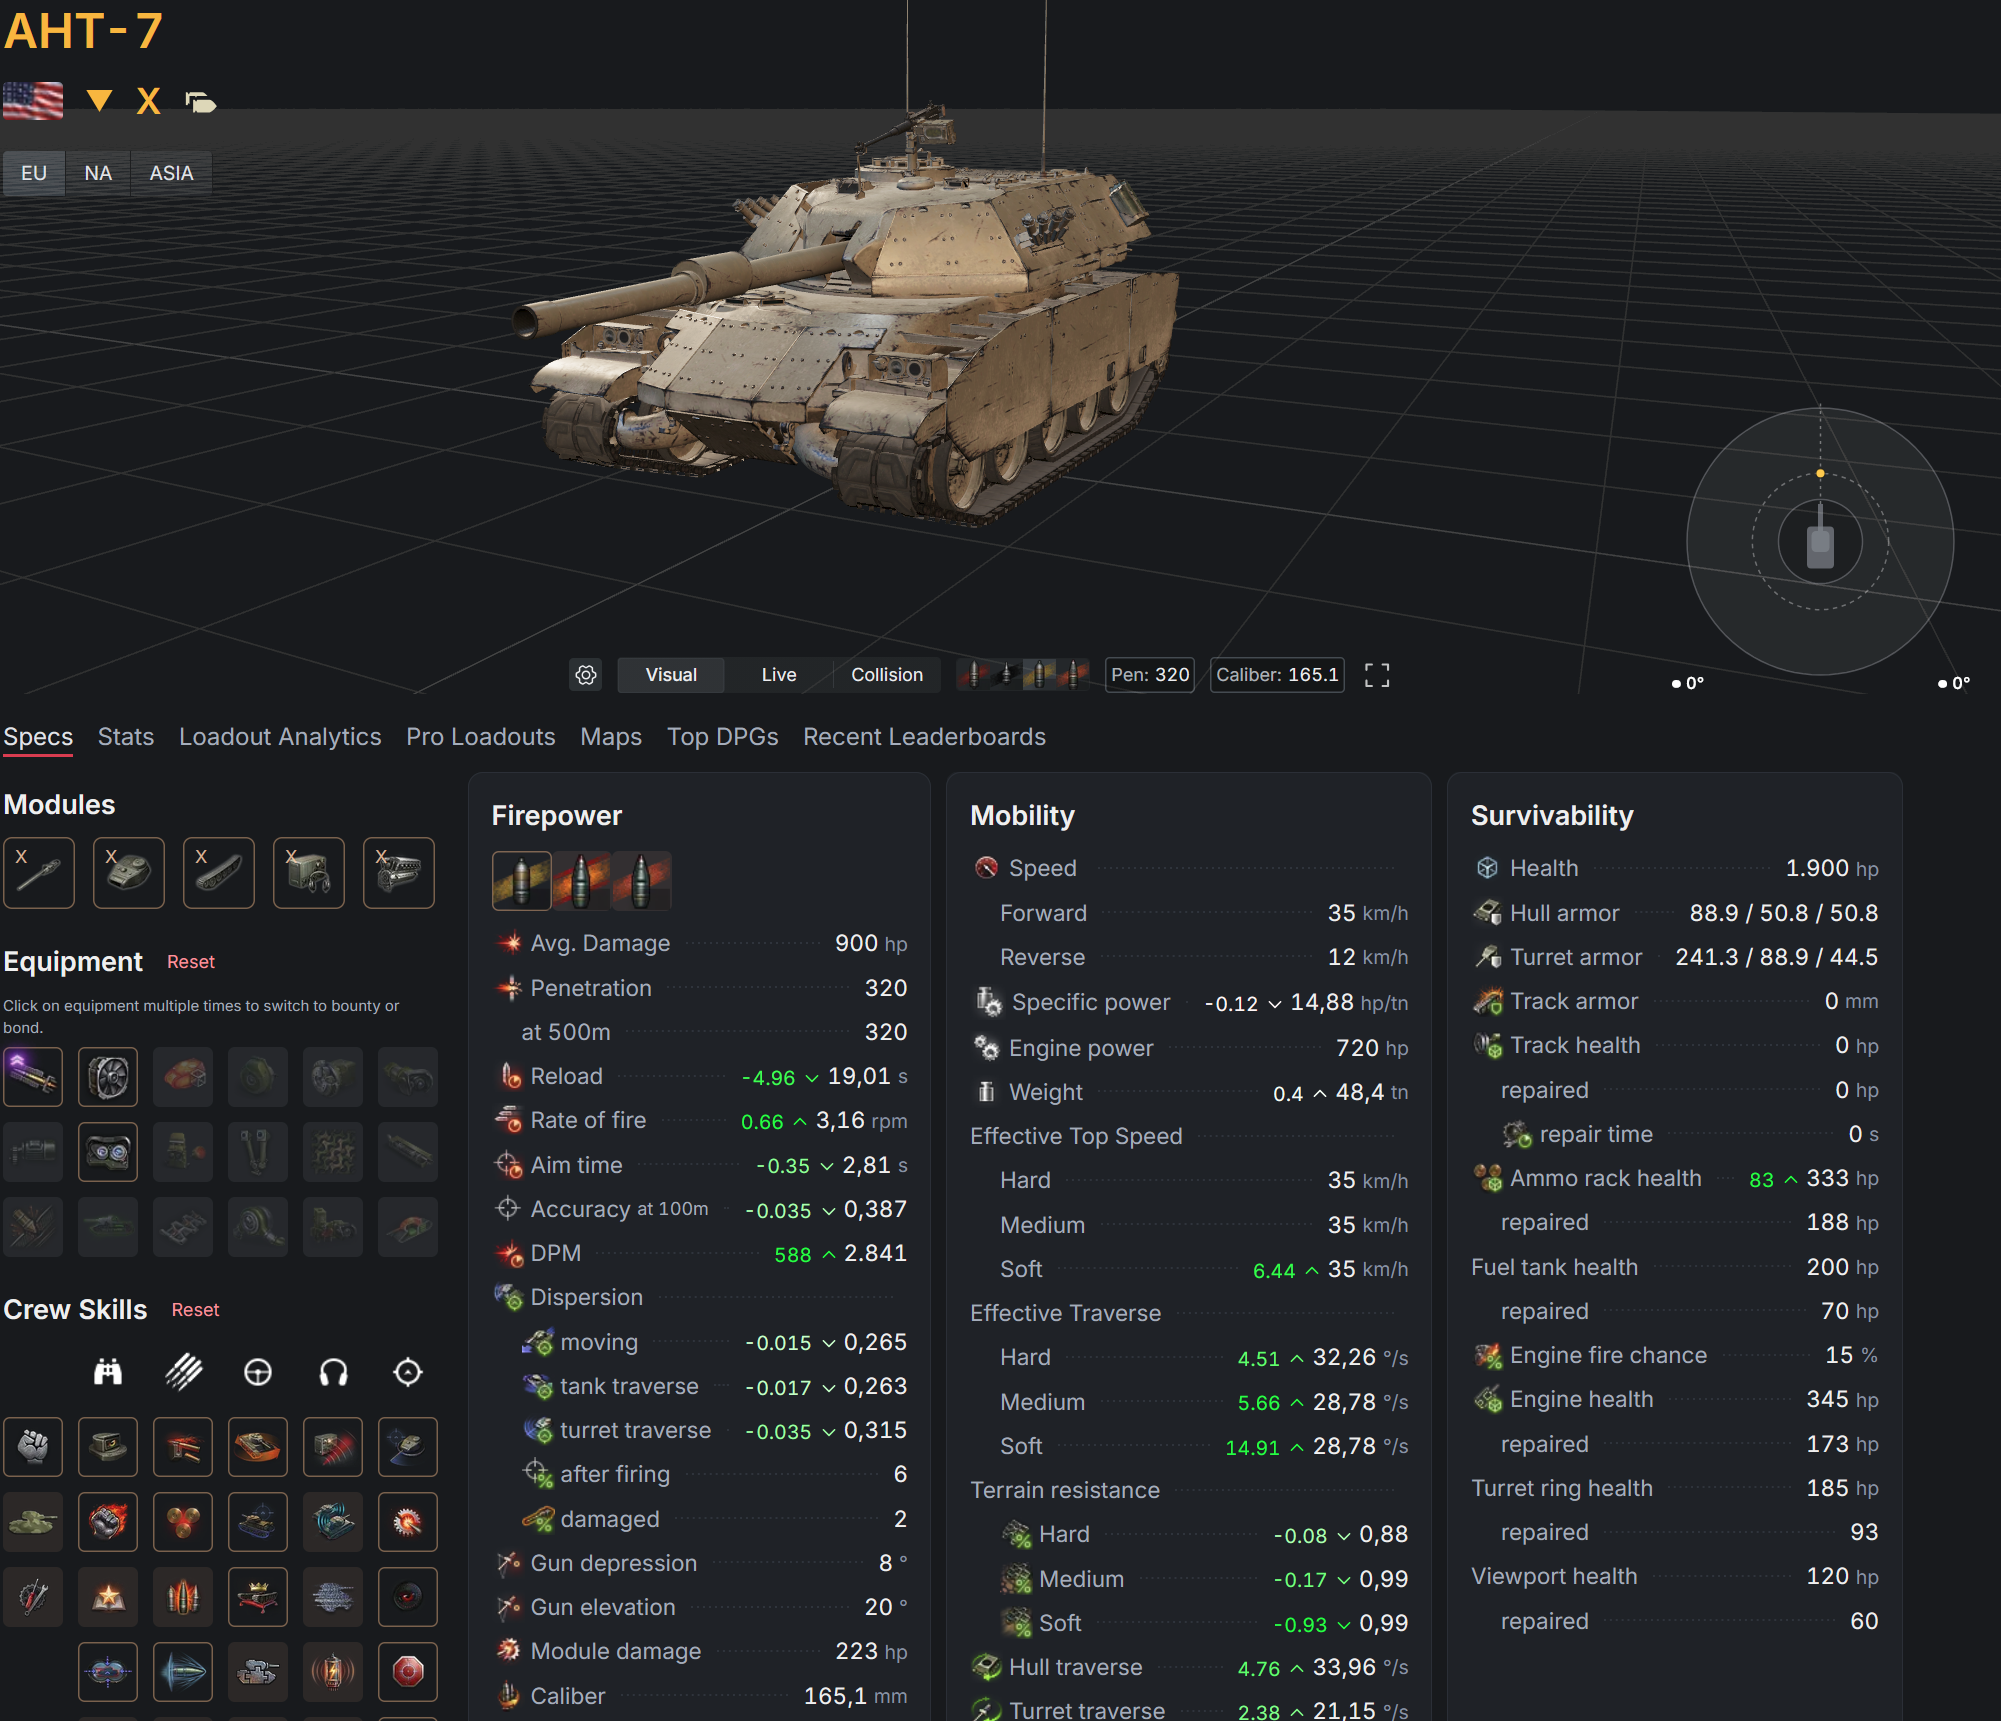Reset the Crew Skills selection
The width and height of the screenshot is (2001, 1721).
tap(195, 1310)
